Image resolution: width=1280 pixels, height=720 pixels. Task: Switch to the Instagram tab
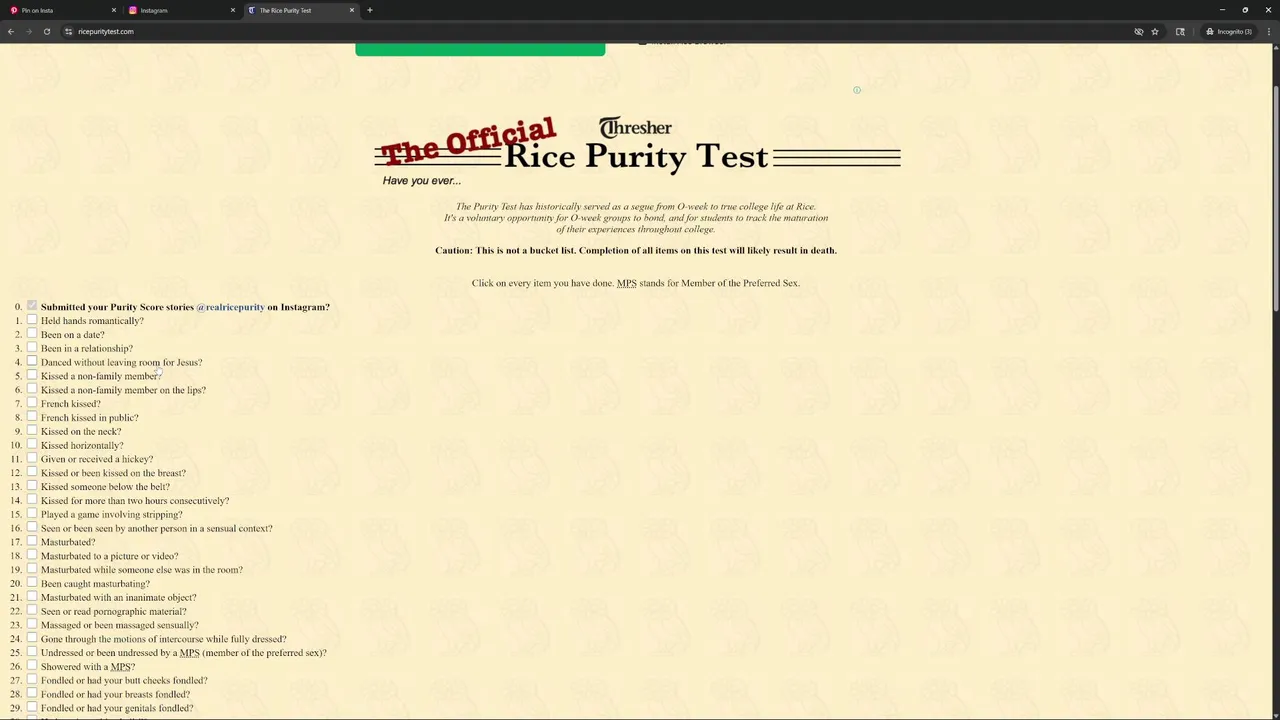pos(181,10)
